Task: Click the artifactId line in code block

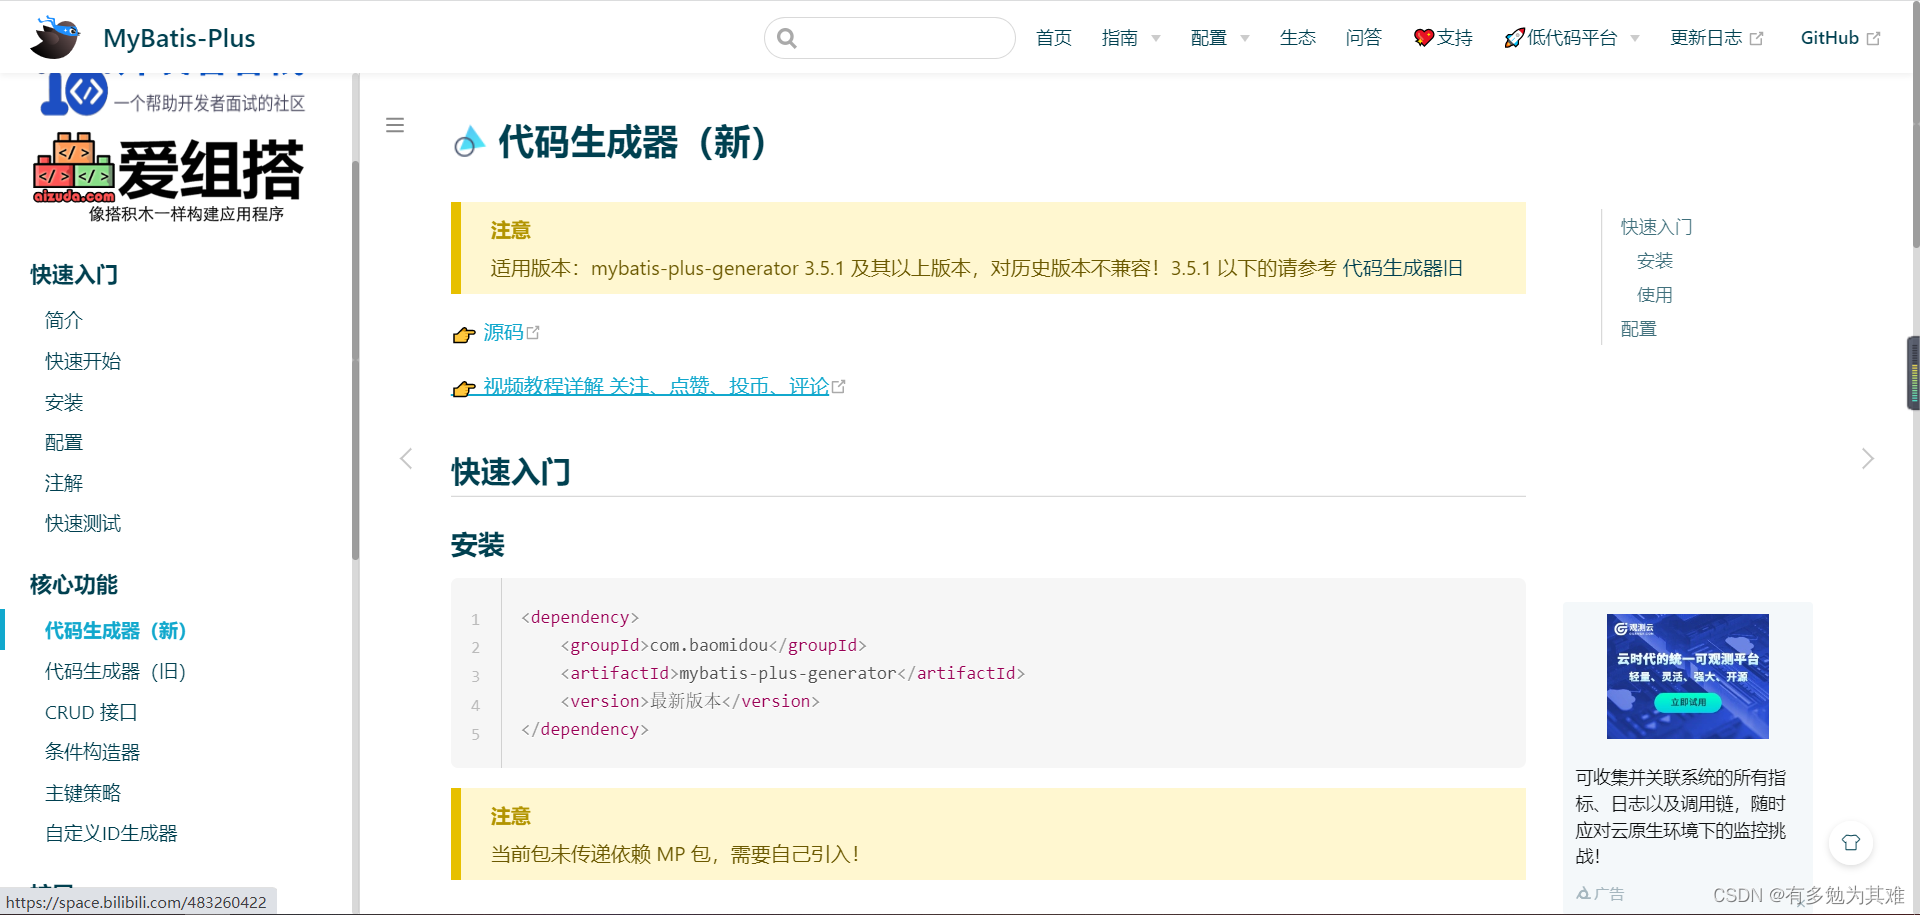Action: tap(793, 673)
